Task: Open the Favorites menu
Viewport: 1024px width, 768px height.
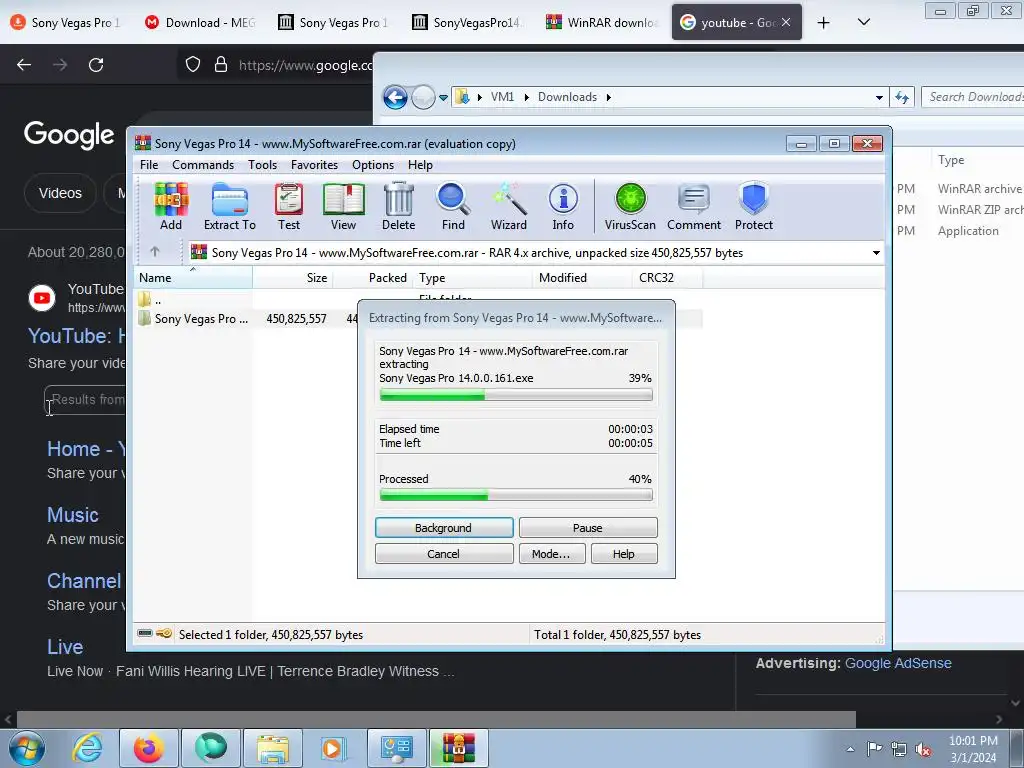Action: tap(315, 165)
